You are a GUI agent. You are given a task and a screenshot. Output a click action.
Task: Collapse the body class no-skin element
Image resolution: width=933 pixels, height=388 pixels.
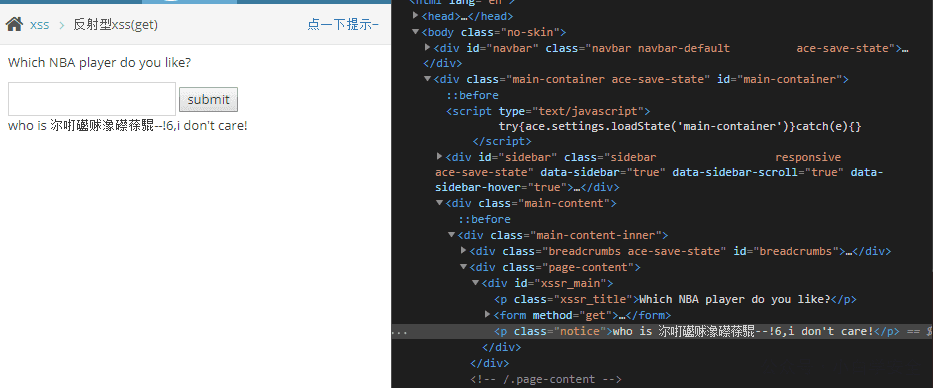(416, 32)
